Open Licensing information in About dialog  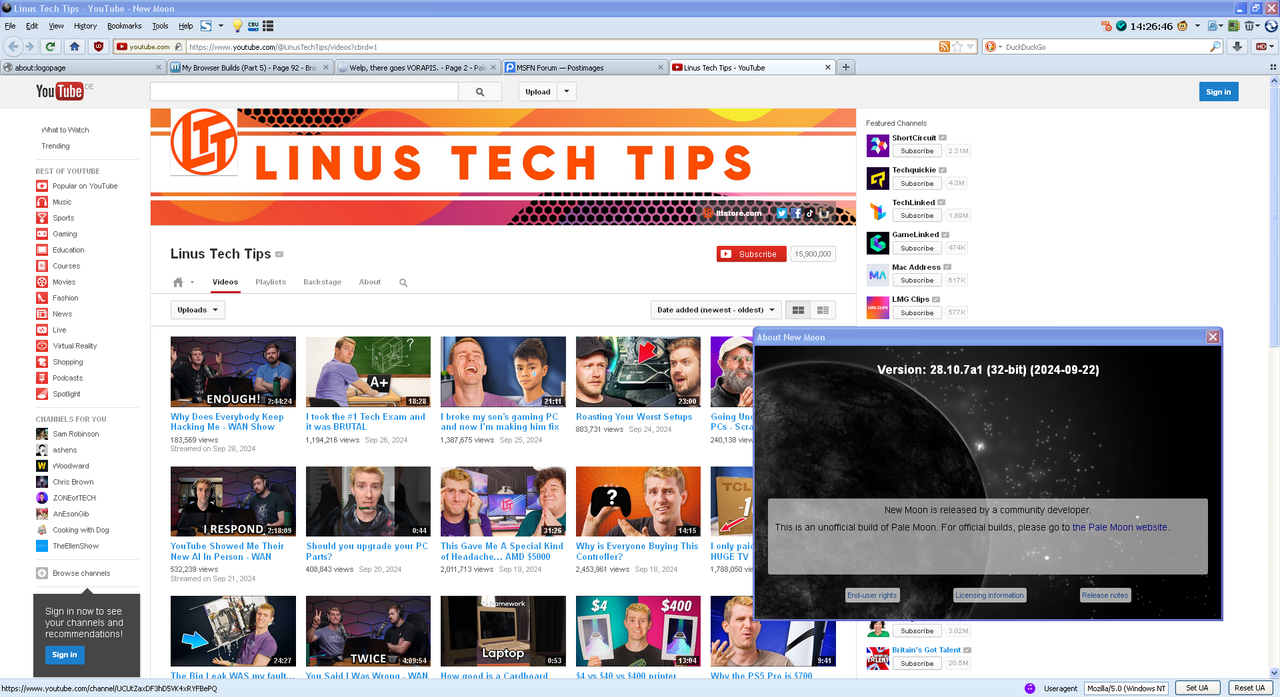coord(990,595)
